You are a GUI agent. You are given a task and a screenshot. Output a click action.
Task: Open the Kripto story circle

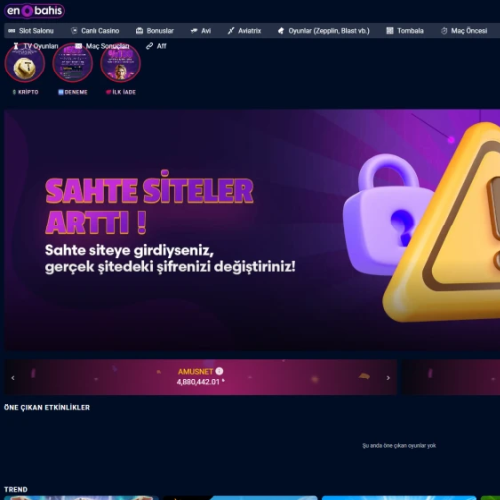click(x=25, y=63)
